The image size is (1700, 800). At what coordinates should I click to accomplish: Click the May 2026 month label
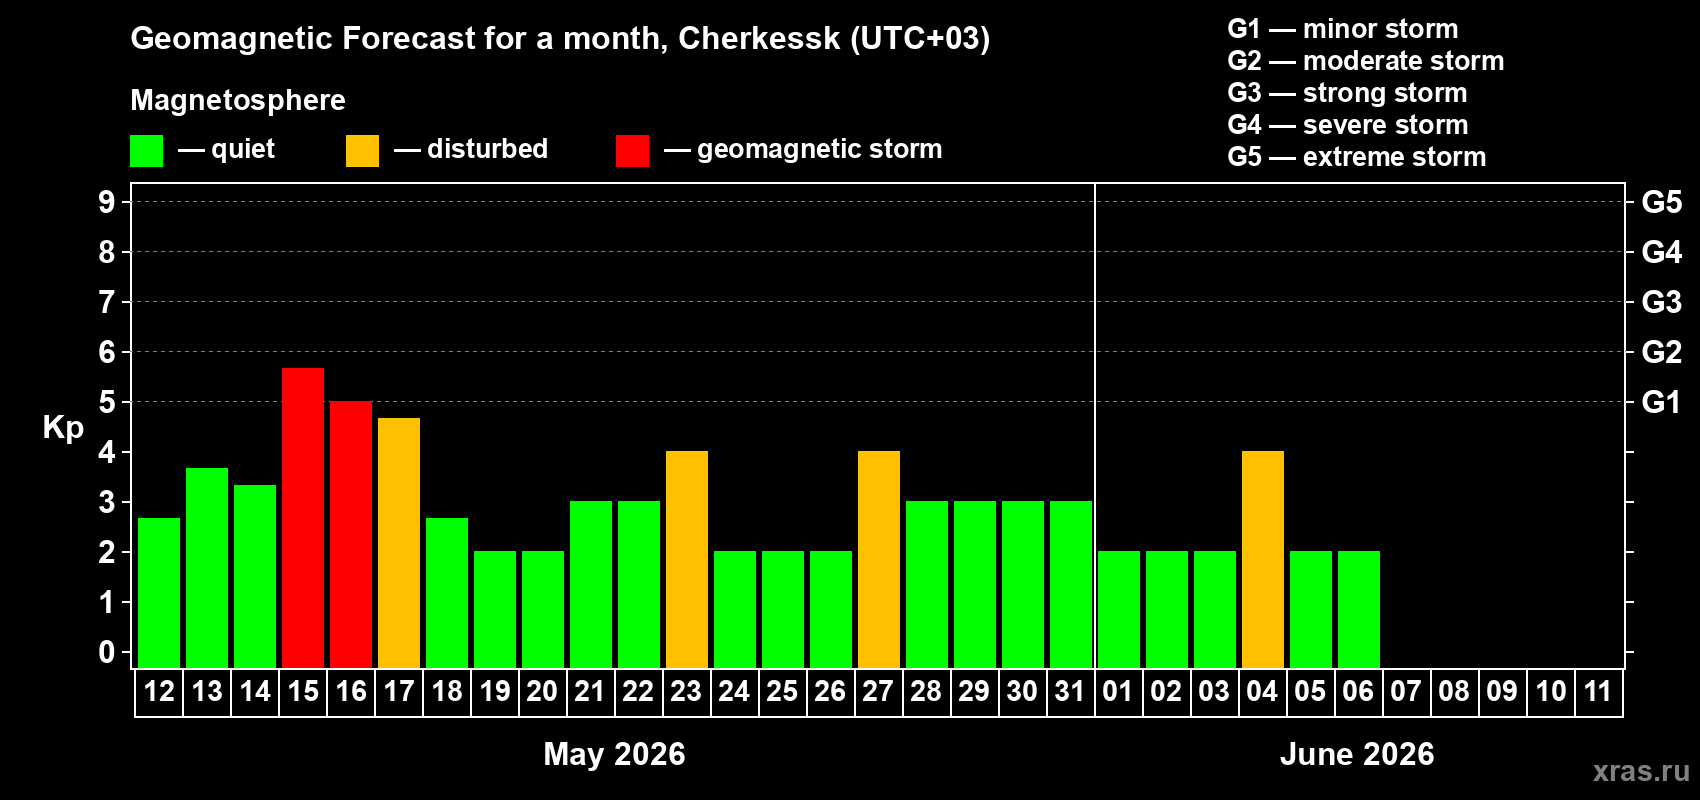pos(614,754)
